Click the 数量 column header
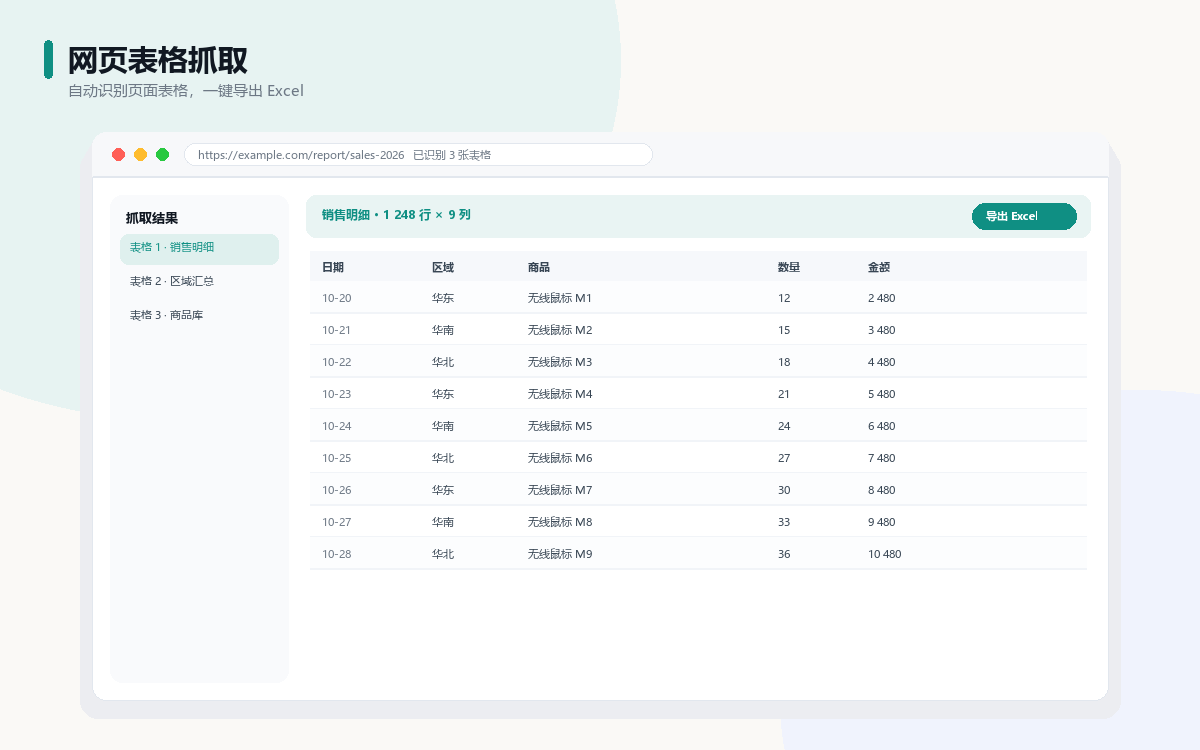 [789, 267]
